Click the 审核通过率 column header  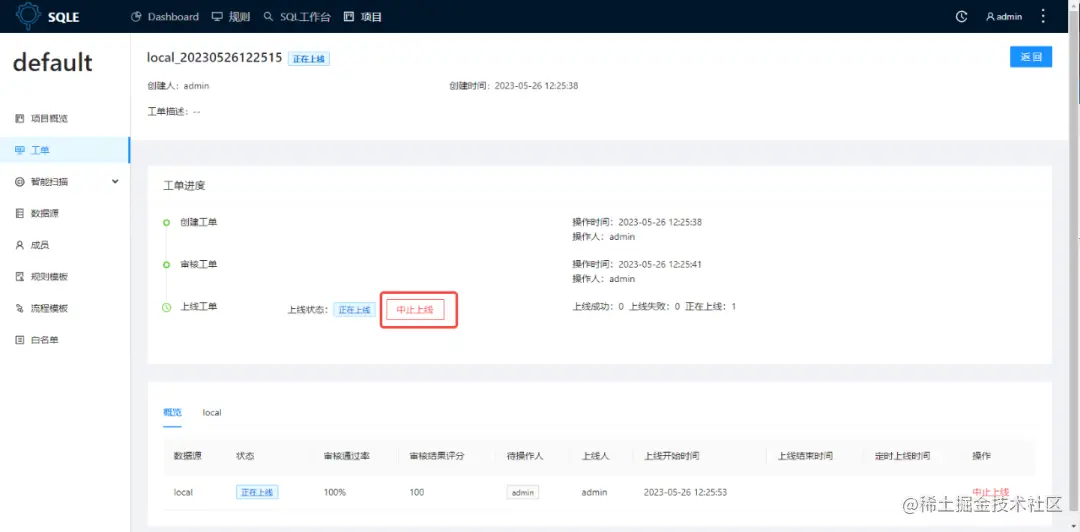(346, 456)
